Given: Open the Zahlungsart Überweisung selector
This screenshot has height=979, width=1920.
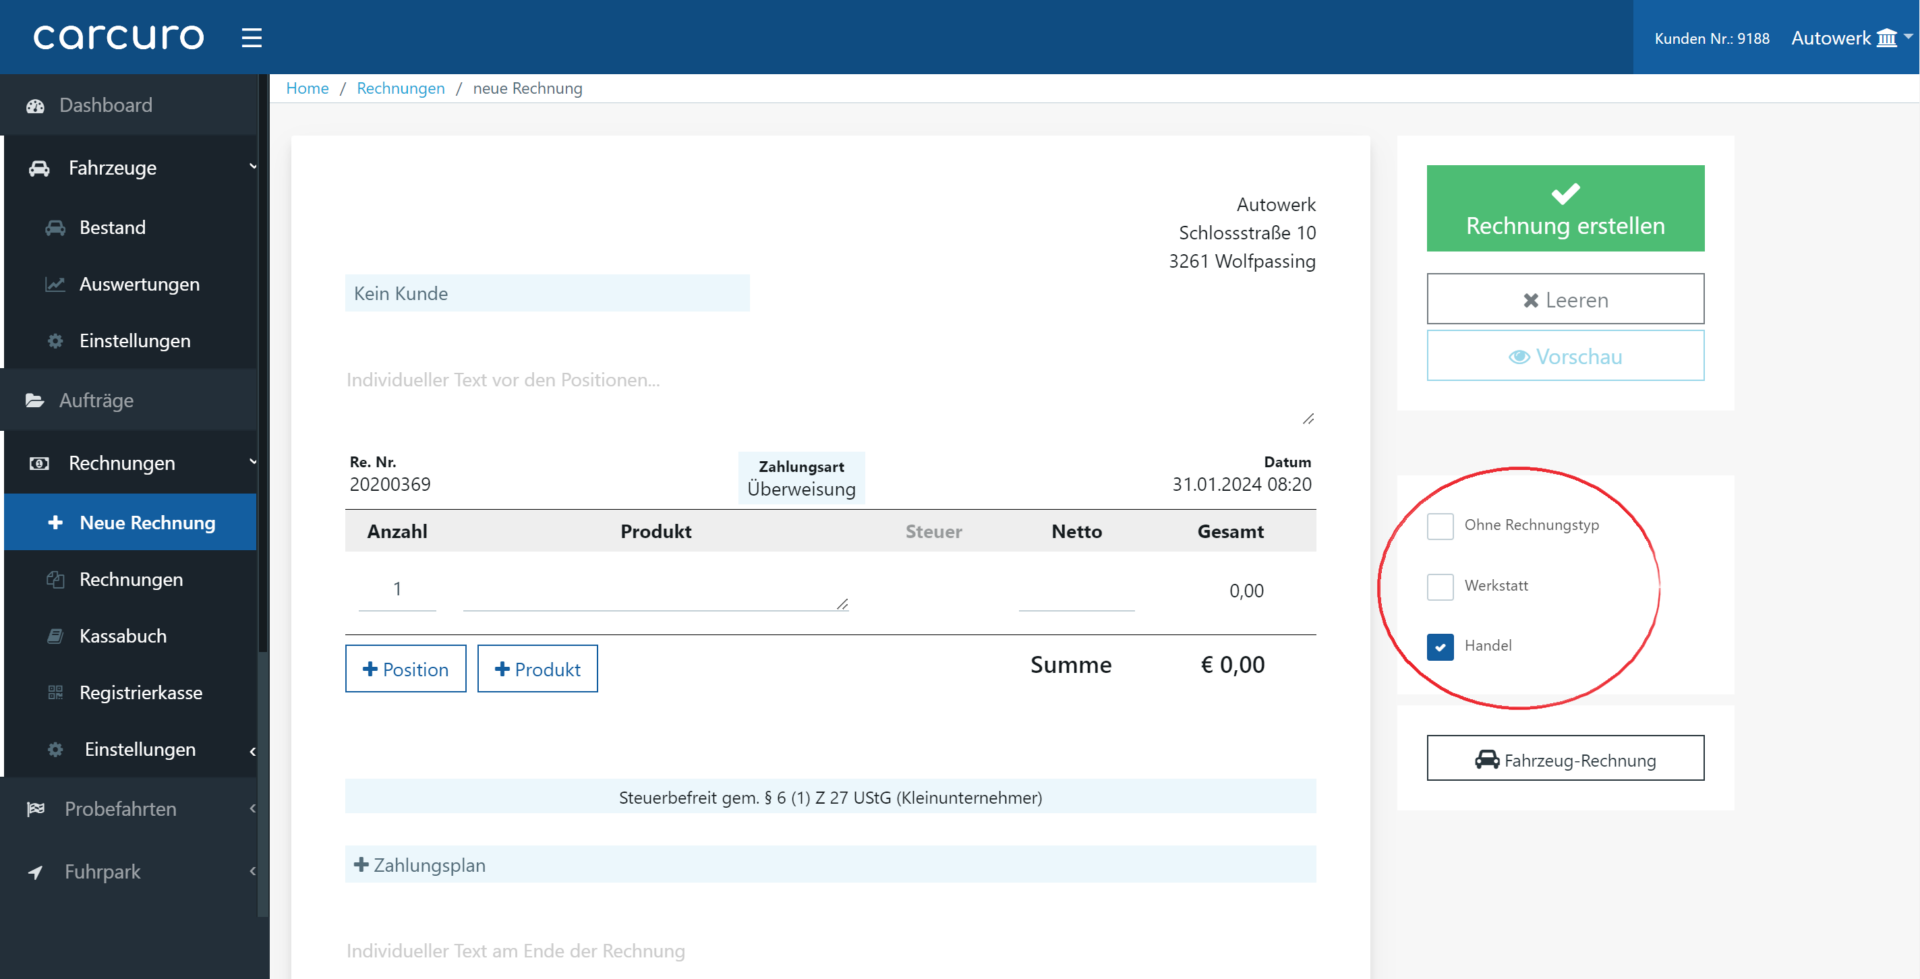Looking at the screenshot, I should (x=801, y=478).
